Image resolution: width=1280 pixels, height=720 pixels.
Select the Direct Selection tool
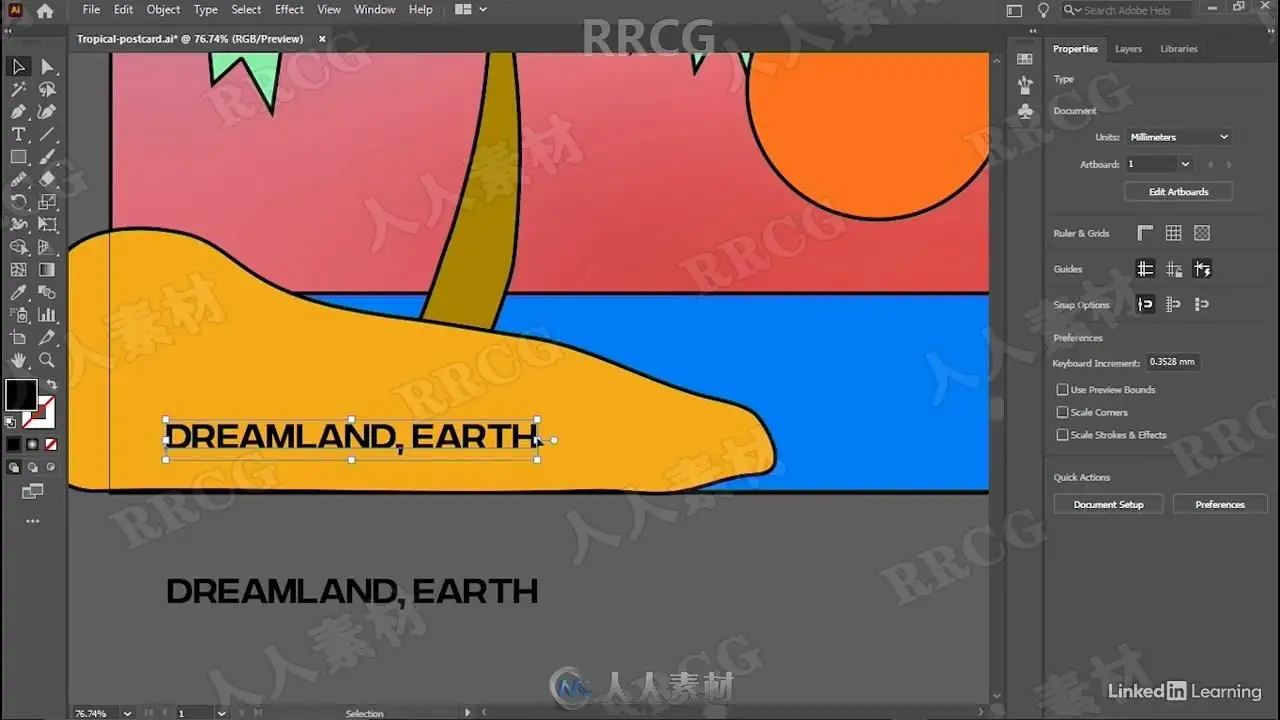pyautogui.click(x=47, y=66)
